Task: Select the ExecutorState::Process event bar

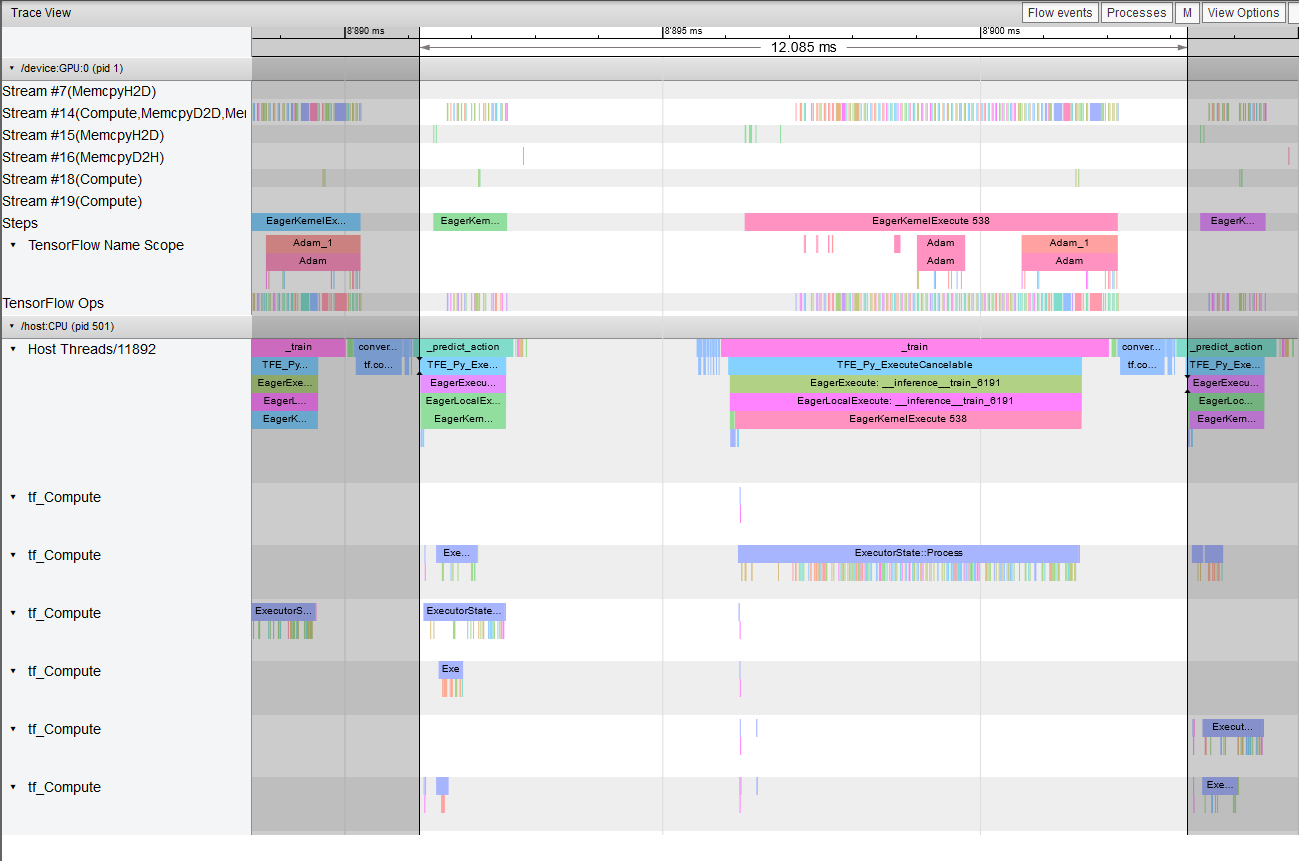Action: 908,552
